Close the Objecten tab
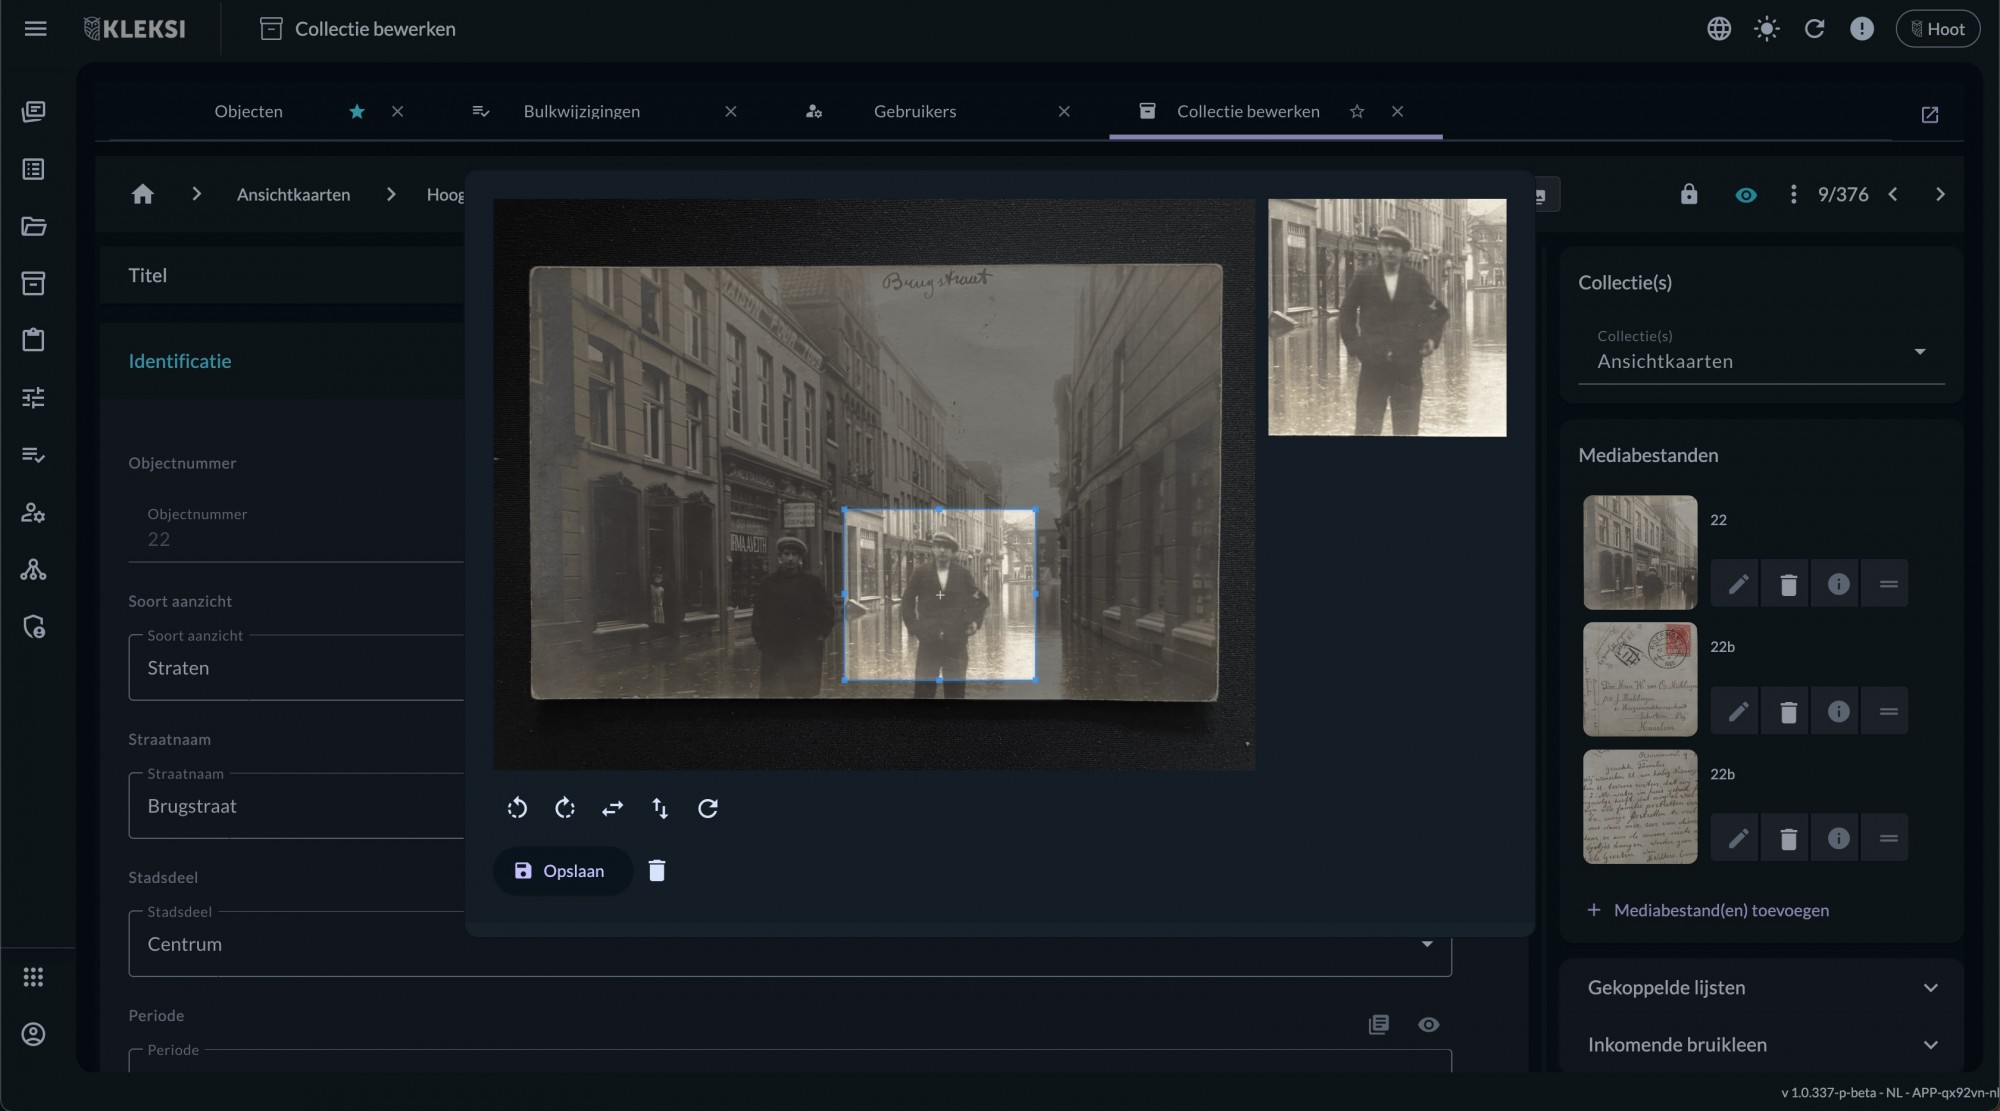The width and height of the screenshot is (2000, 1111). (x=398, y=111)
